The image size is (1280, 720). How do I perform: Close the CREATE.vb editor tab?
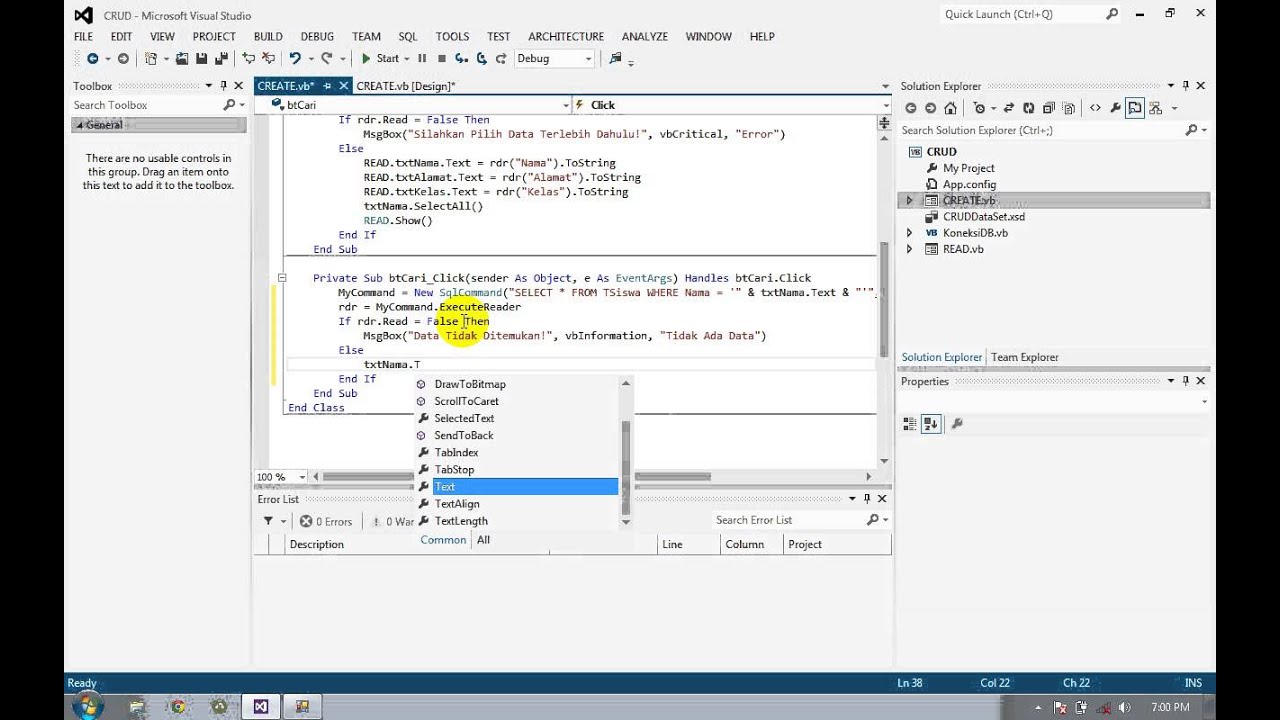click(343, 86)
